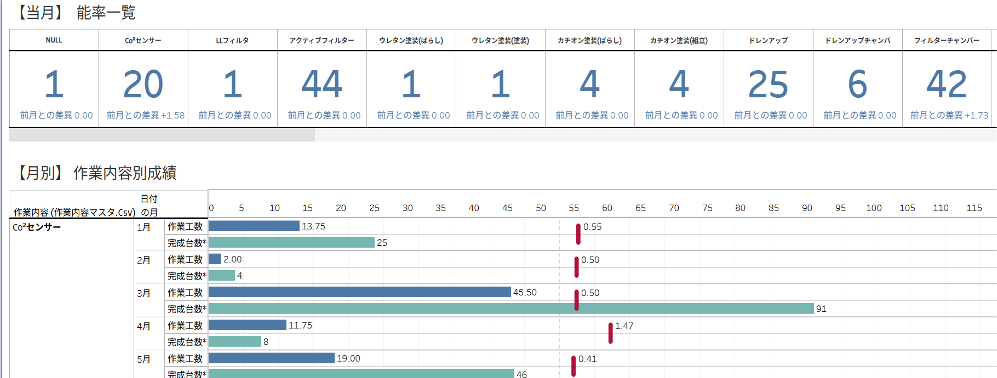
Task: Click the value 1 under LLフィルタ
Action: click(233, 84)
